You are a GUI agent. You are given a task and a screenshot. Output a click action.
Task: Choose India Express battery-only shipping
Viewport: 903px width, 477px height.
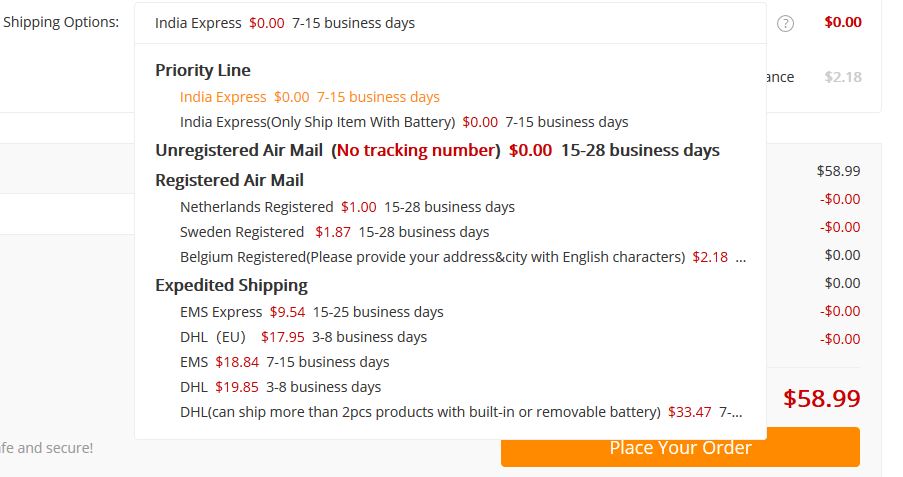[x=404, y=122]
